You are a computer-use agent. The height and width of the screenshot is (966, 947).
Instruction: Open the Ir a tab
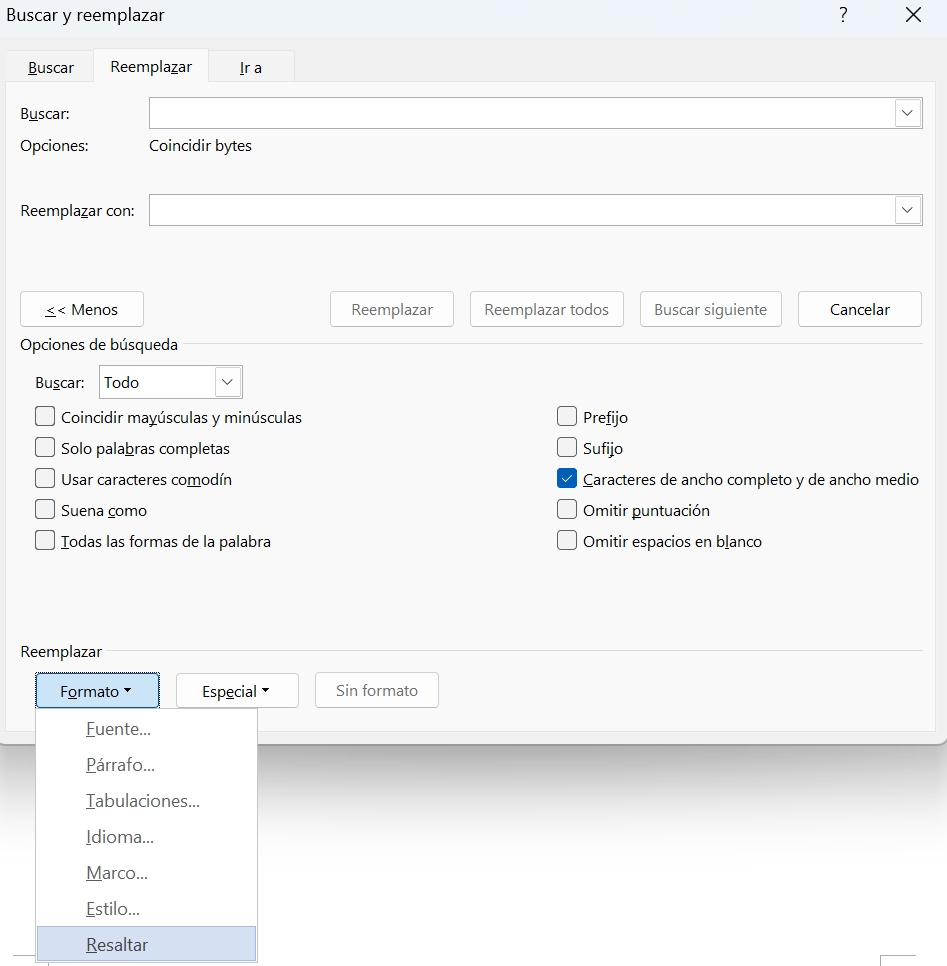tap(251, 67)
